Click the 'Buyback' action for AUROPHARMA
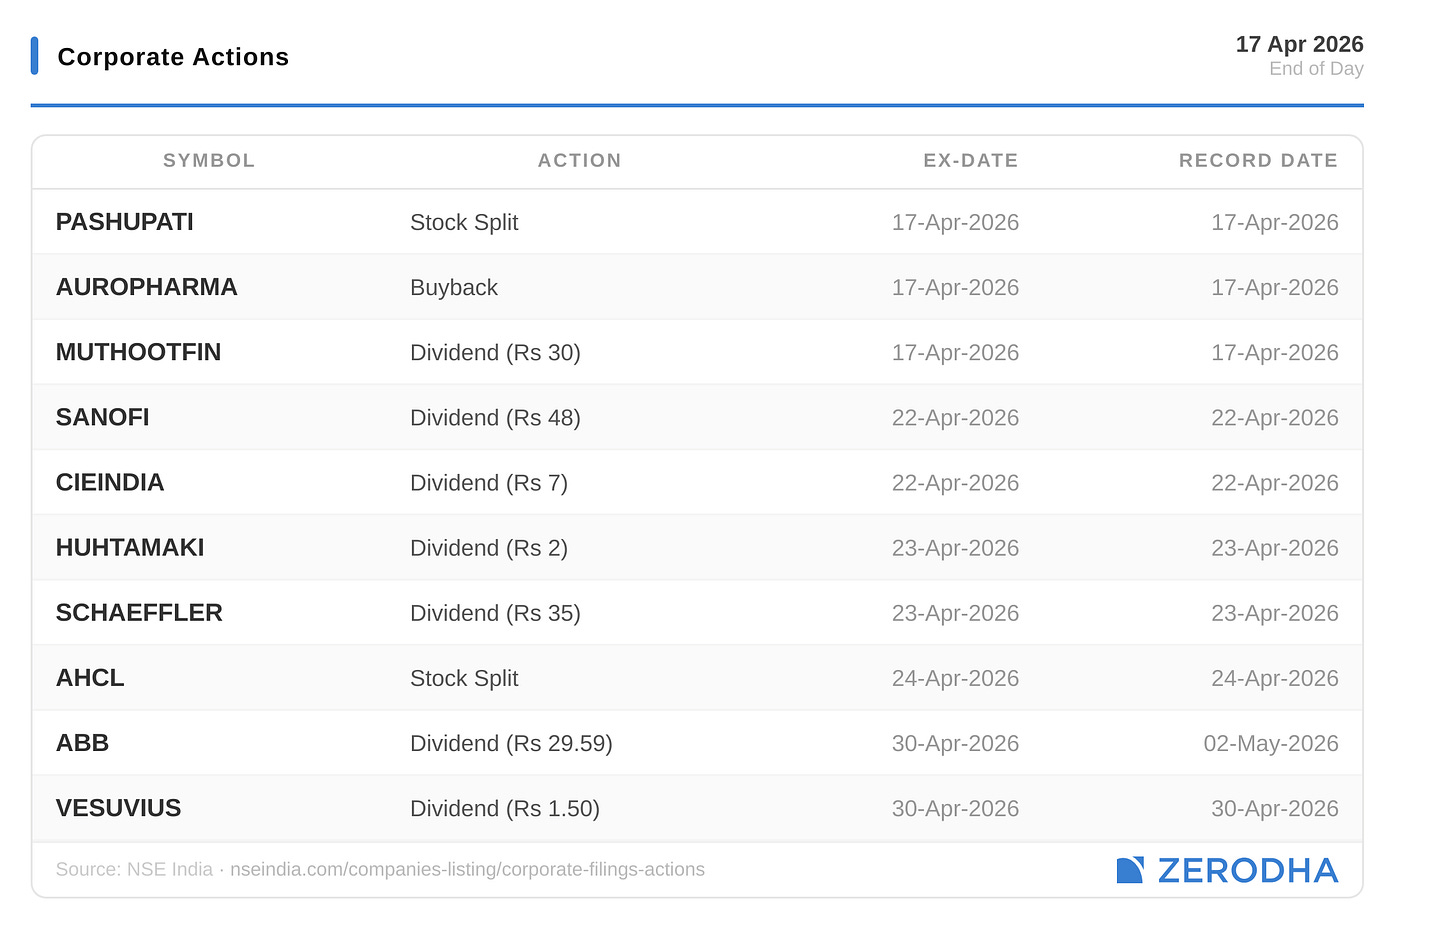Viewport: 1456px width, 937px height. point(454,288)
